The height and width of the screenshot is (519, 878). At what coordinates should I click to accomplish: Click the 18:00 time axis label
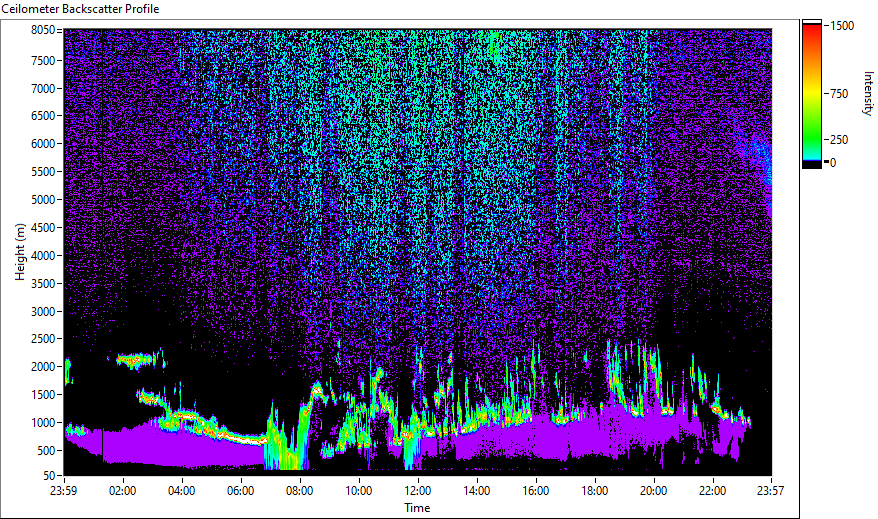pyautogui.click(x=595, y=491)
